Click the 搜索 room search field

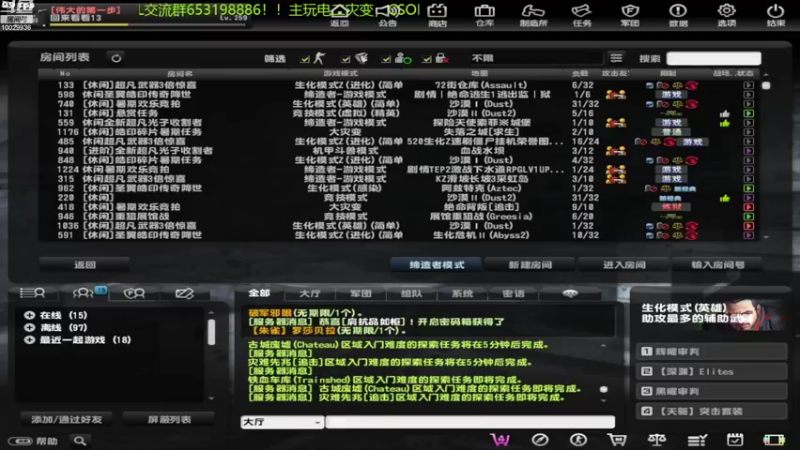tap(714, 58)
